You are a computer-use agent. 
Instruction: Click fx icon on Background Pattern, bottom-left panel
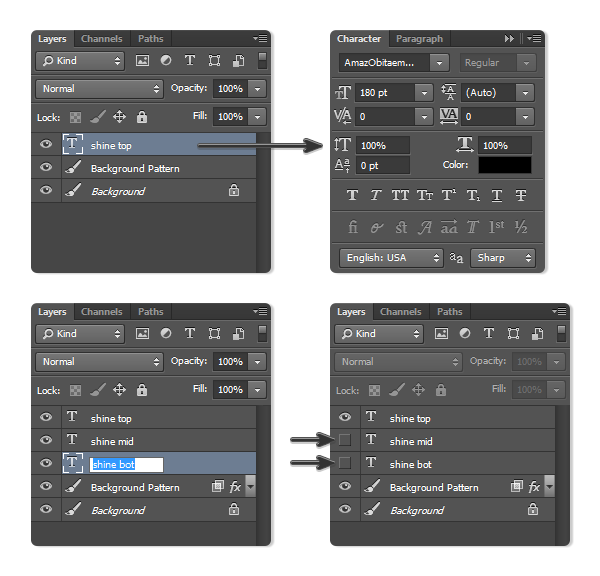coord(235,487)
